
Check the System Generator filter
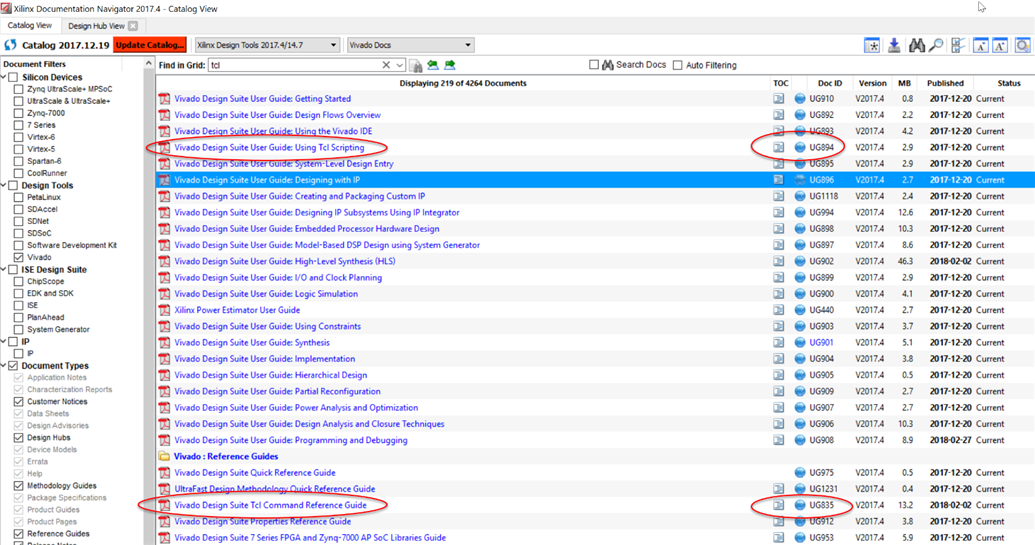[x=18, y=329]
